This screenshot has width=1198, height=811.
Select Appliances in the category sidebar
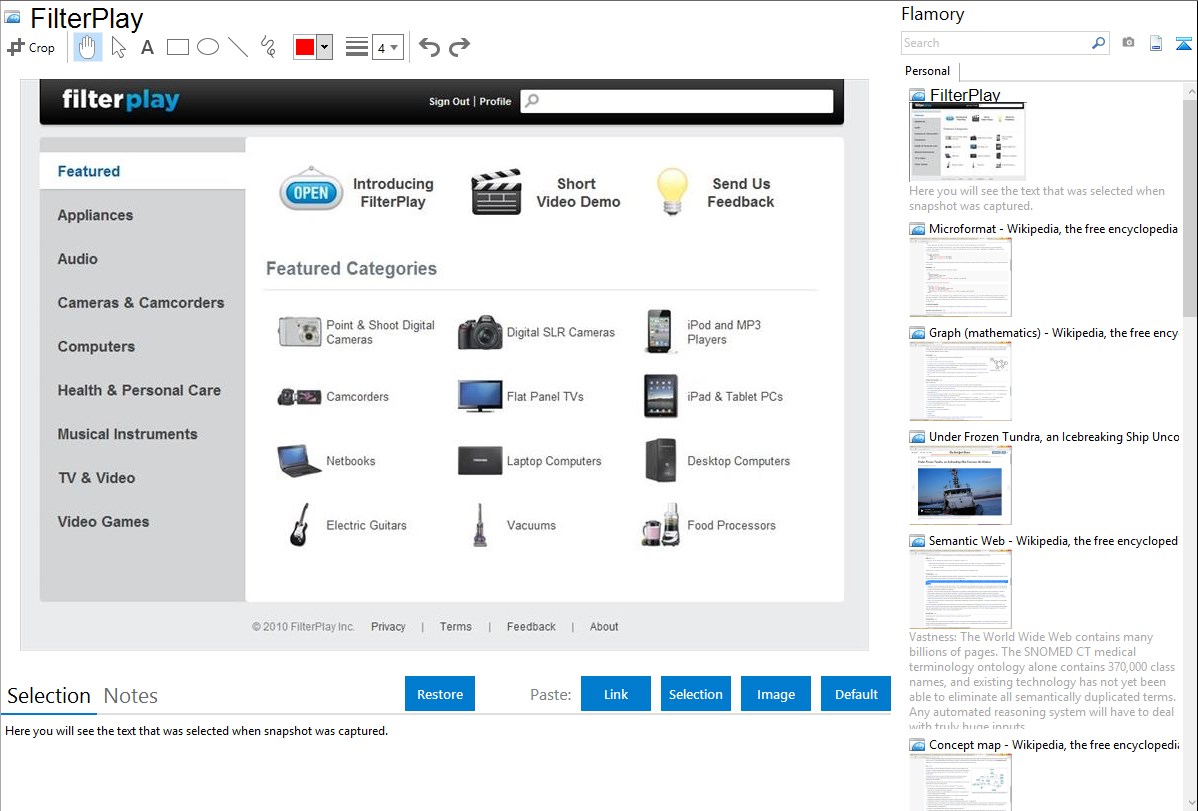point(96,216)
